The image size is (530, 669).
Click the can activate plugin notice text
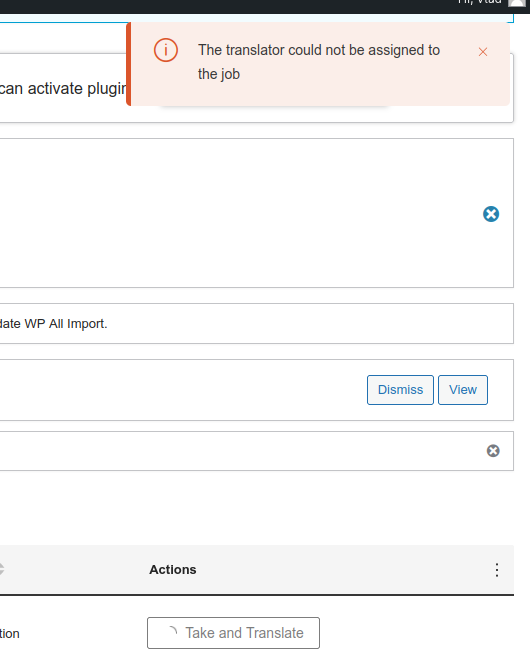coord(63,89)
